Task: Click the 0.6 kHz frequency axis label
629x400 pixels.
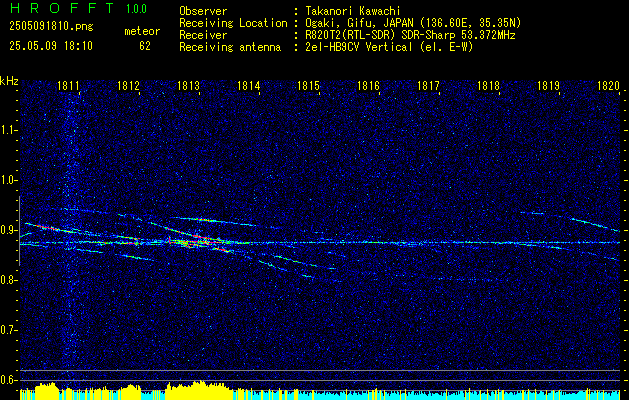Action: click(9, 380)
